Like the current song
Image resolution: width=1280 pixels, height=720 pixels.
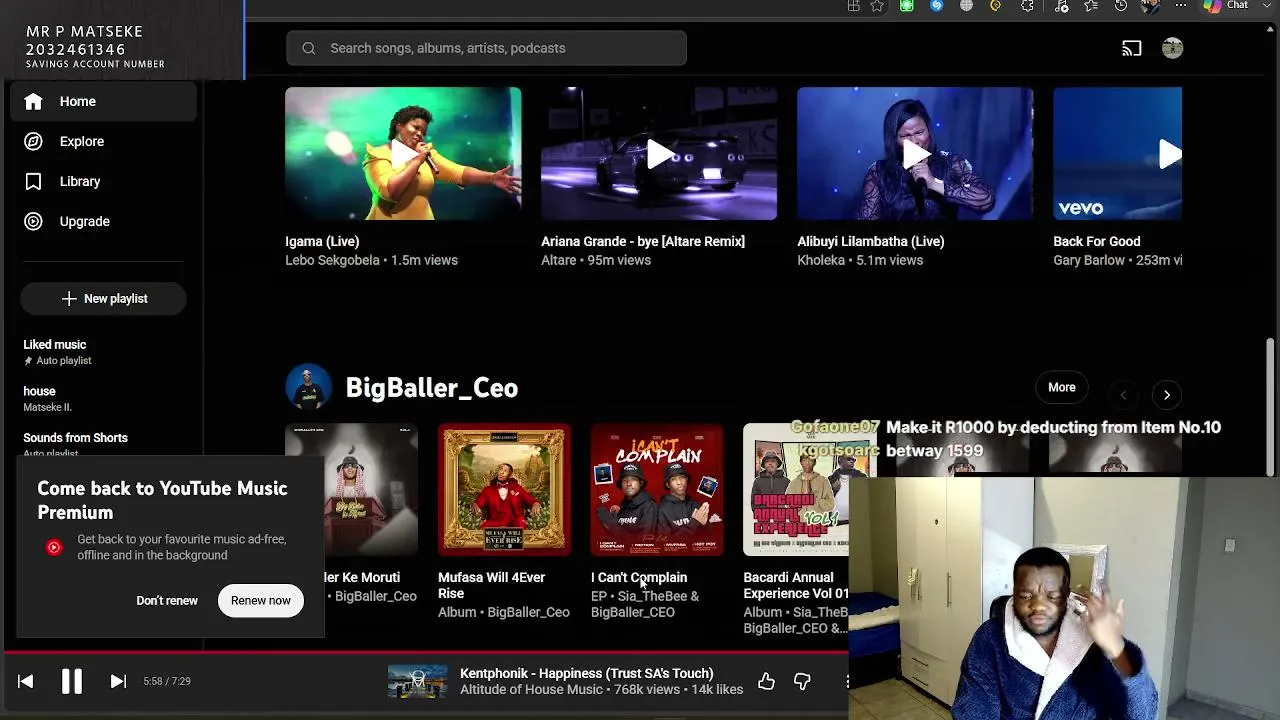[766, 681]
